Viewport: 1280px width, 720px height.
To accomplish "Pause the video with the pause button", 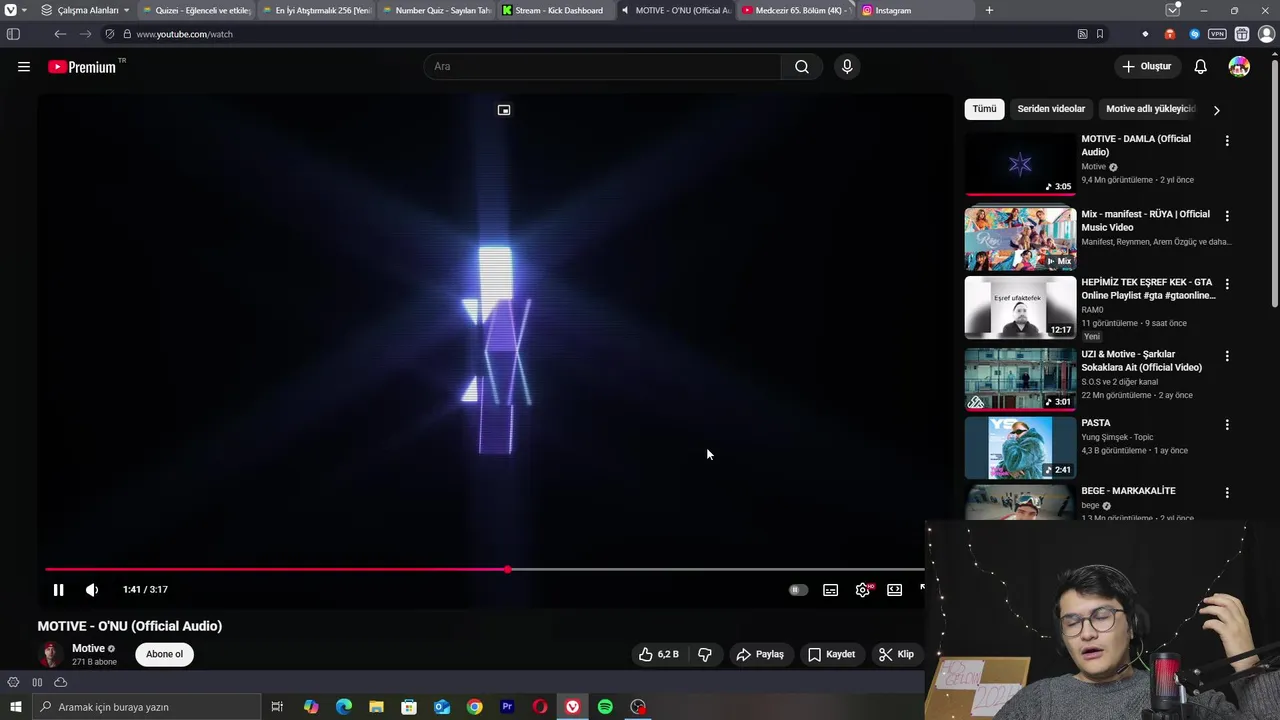I will 58,590.
